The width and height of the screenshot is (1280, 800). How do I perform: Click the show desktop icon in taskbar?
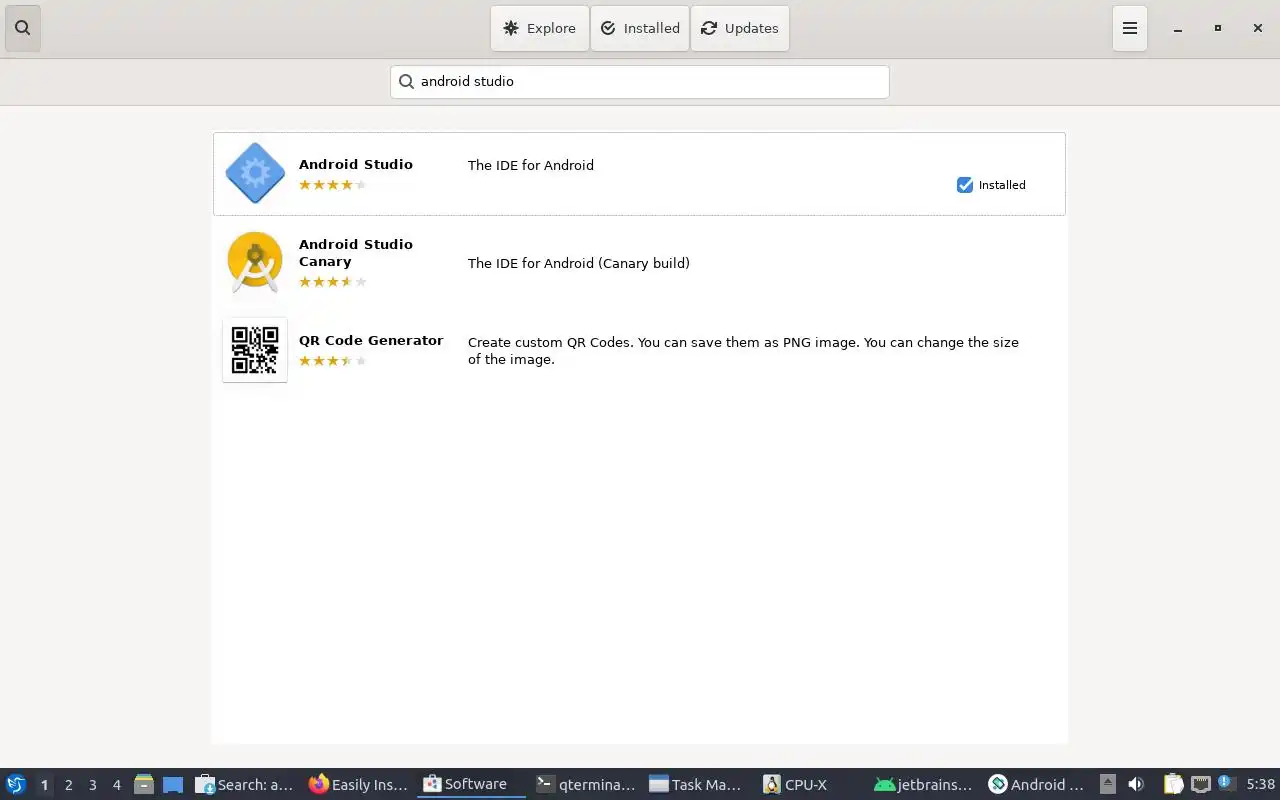173,785
